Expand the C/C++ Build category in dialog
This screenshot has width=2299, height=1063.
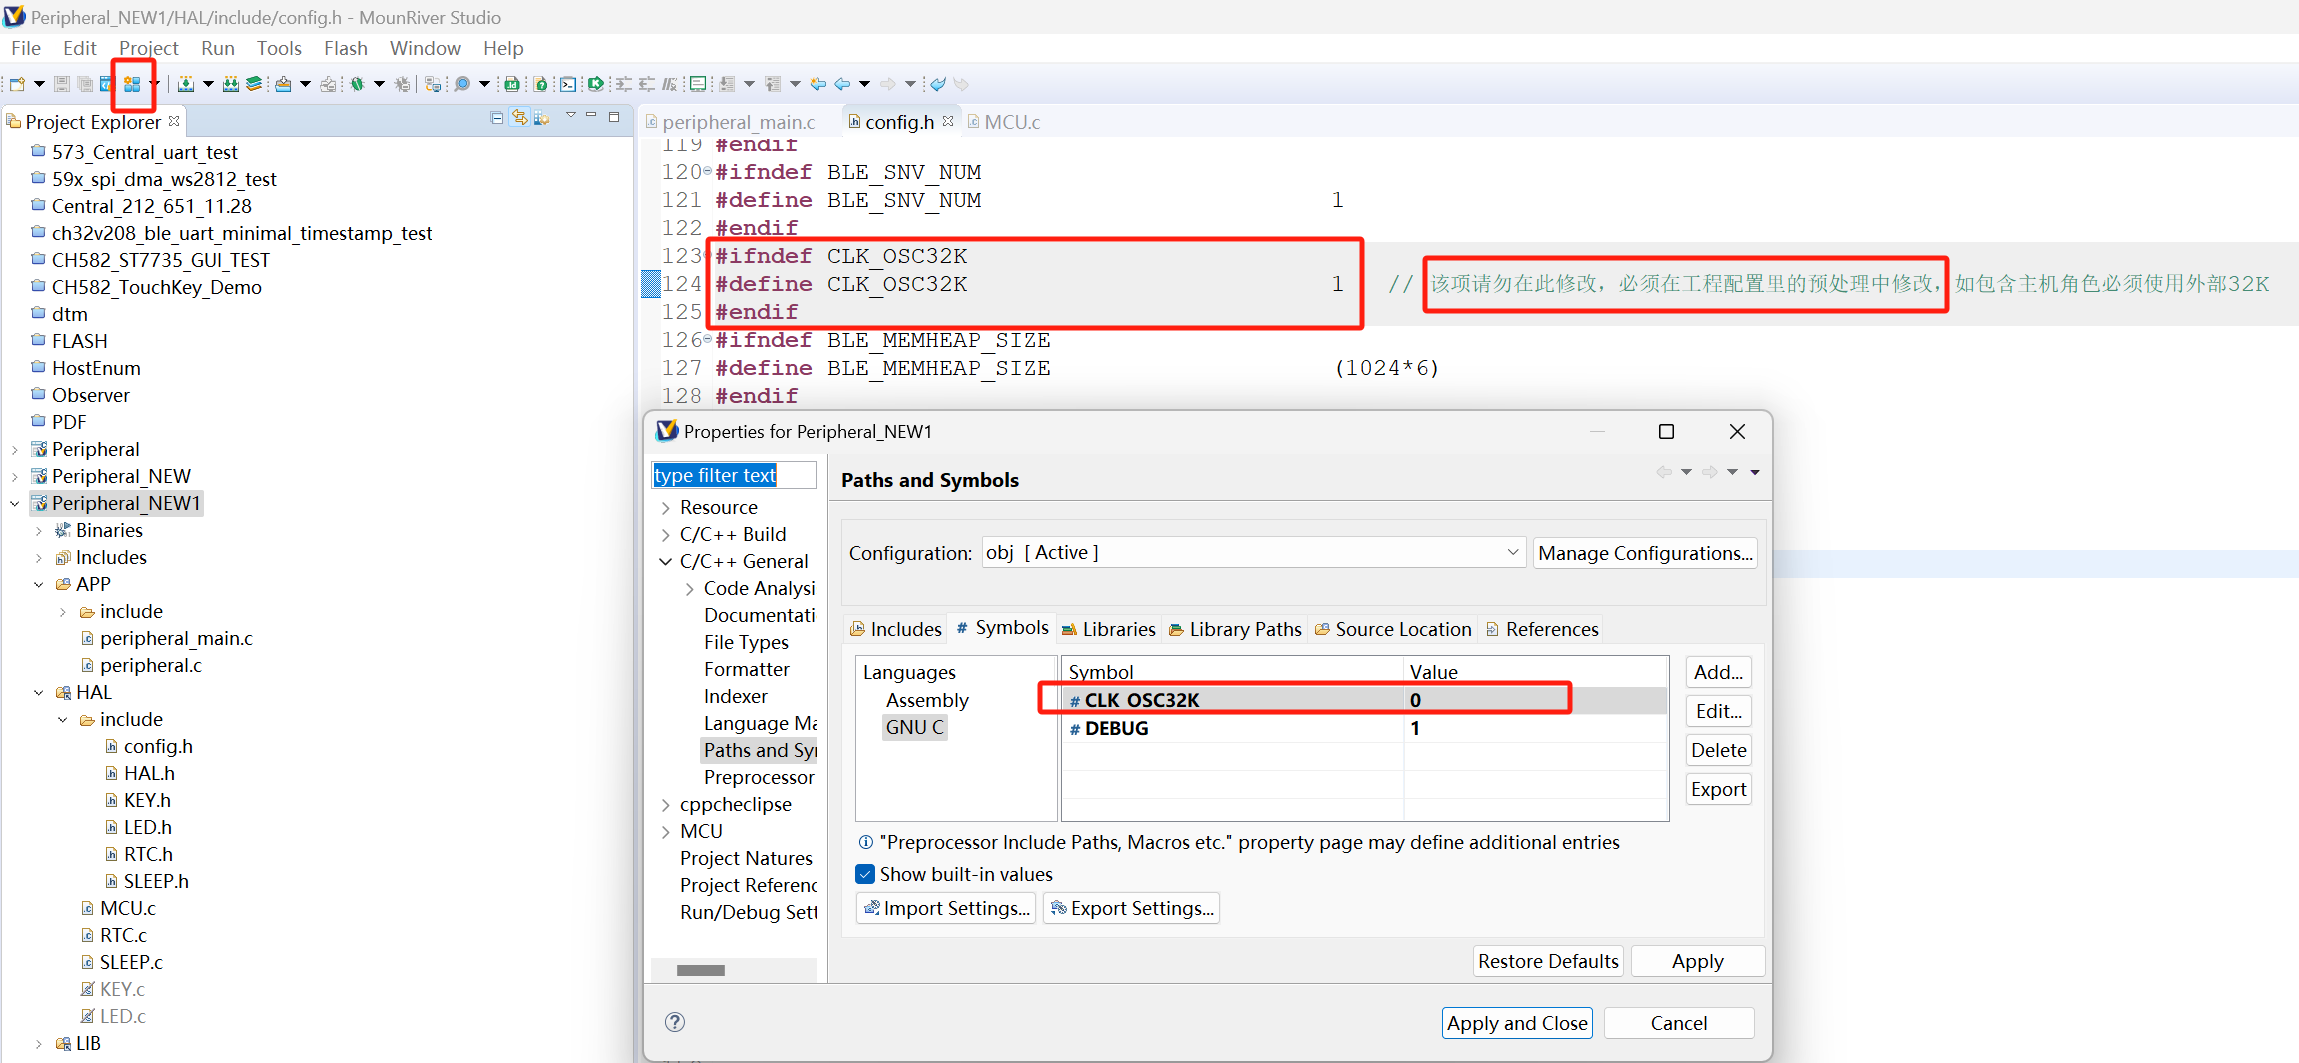tap(666, 534)
